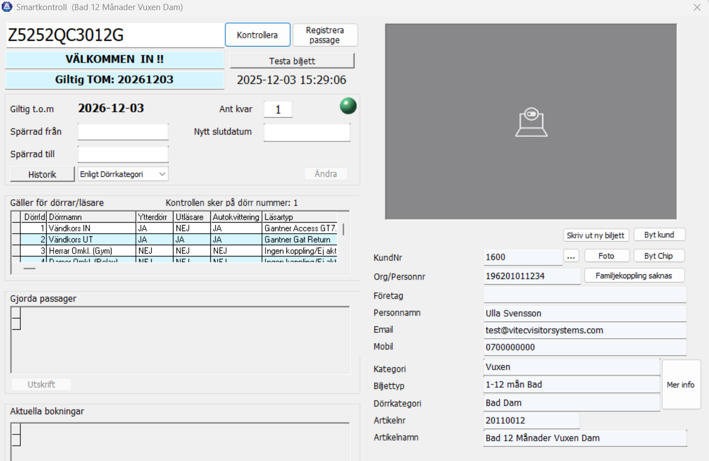
Task: Click the Giltig TOM: 20261203 banner
Action: 114,80
